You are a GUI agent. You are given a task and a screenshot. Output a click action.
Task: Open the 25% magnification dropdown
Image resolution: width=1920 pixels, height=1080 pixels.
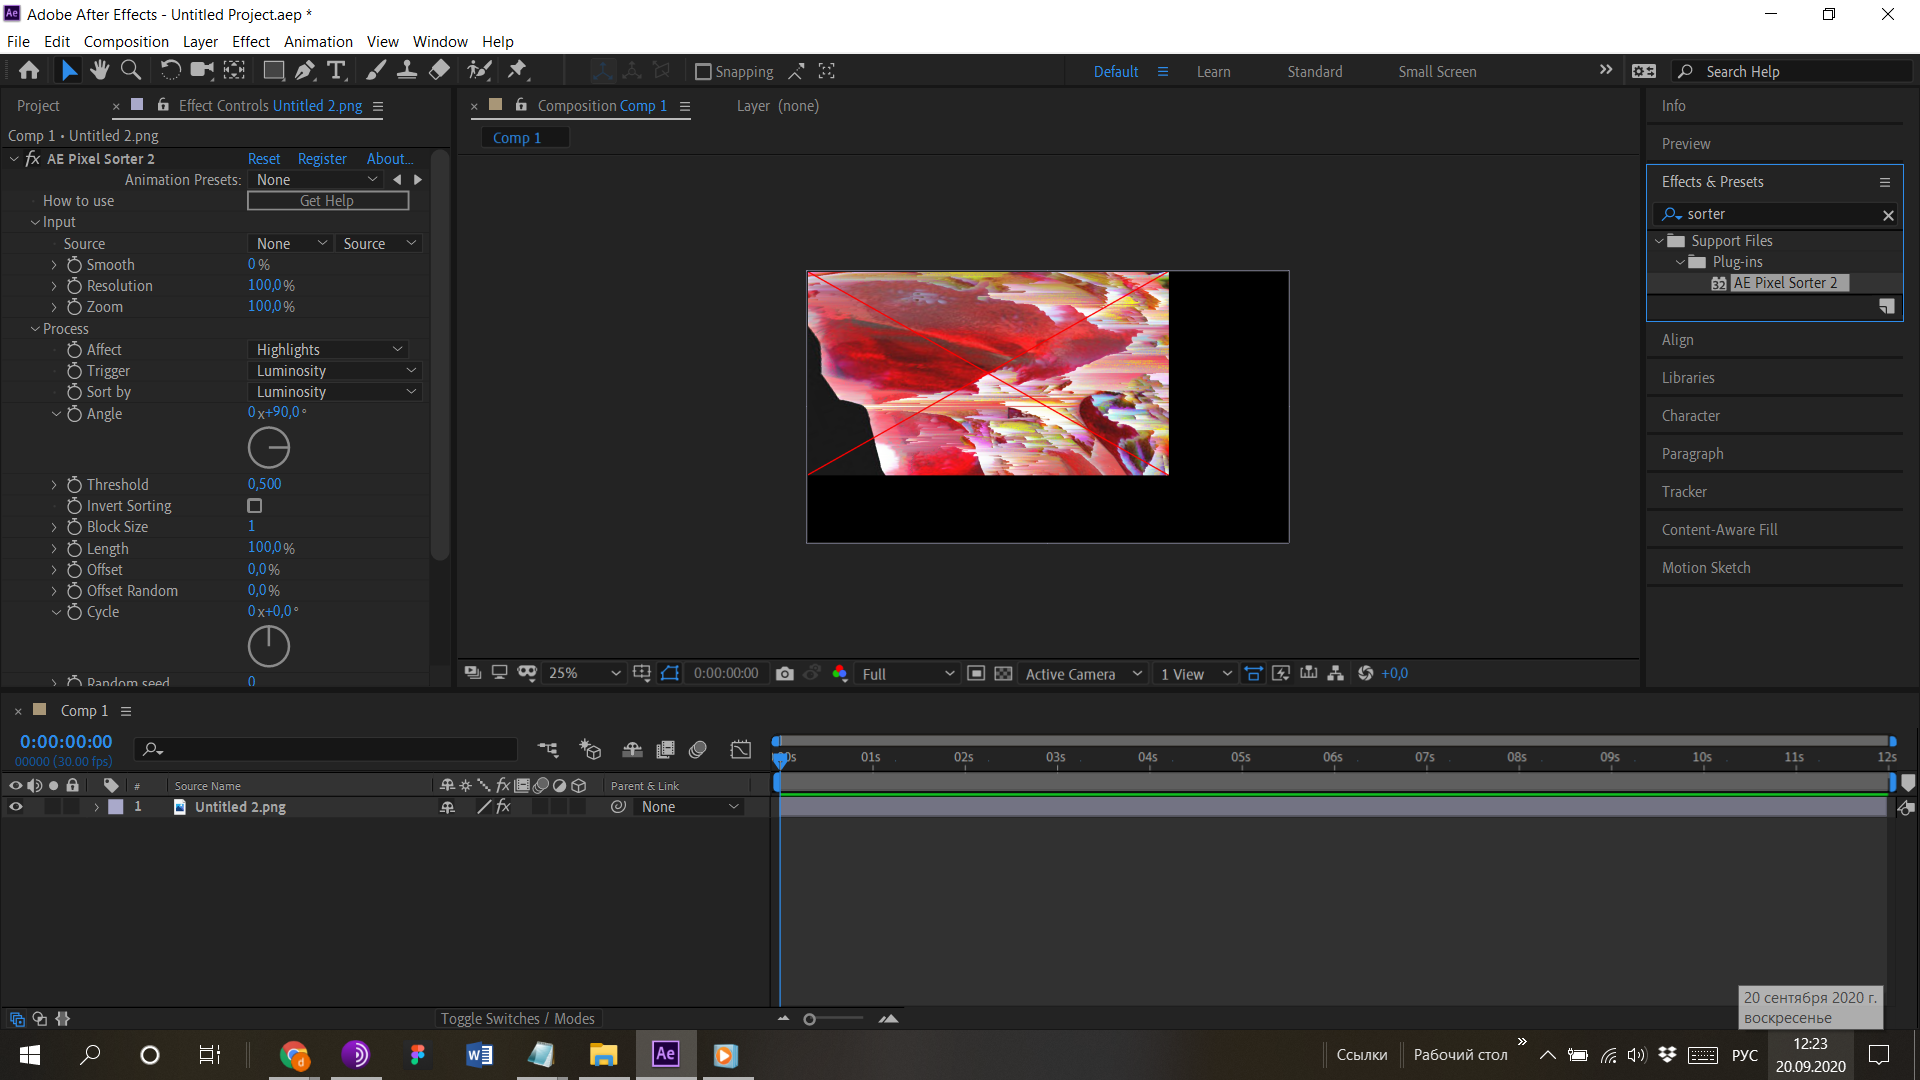pyautogui.click(x=584, y=674)
